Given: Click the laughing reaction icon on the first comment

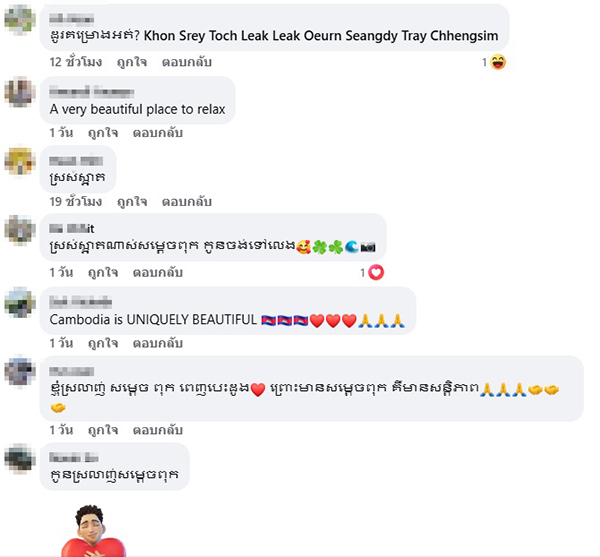Looking at the screenshot, I should (498, 62).
